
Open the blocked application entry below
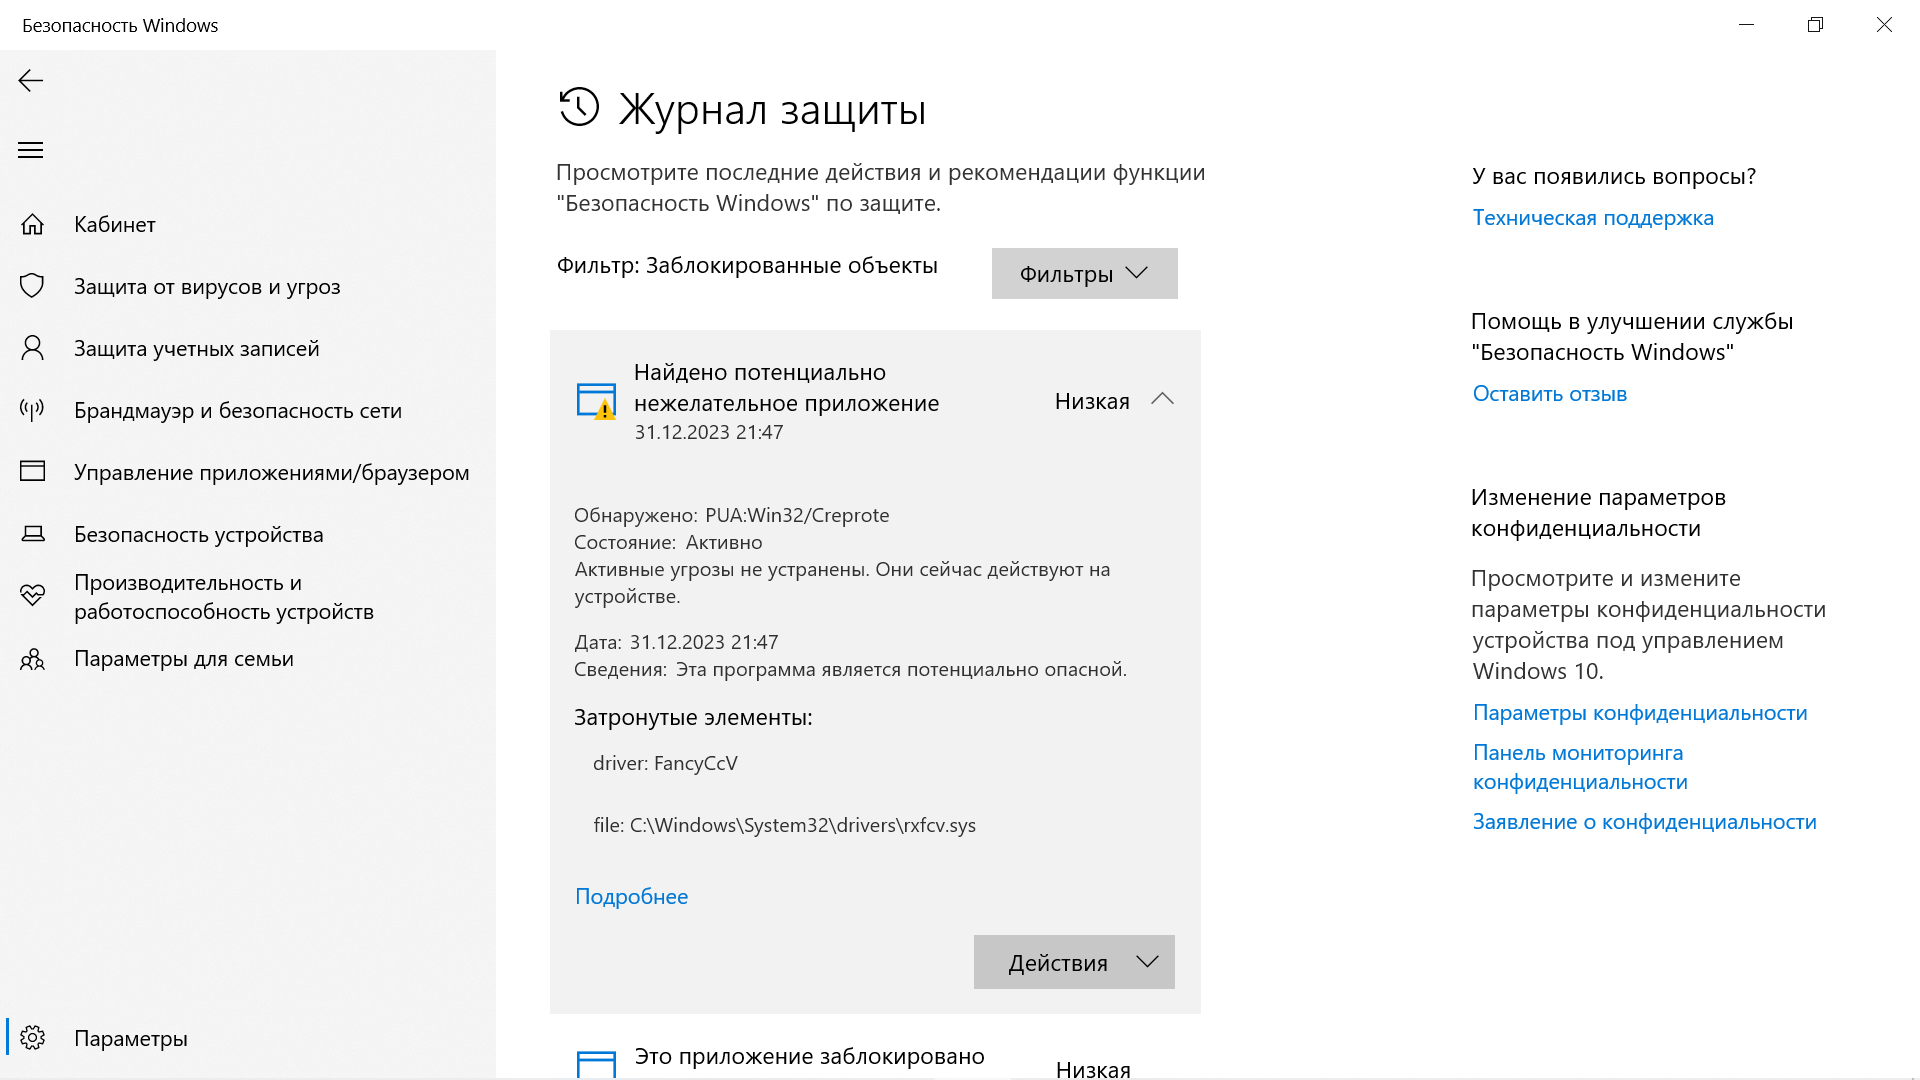[809, 1057]
